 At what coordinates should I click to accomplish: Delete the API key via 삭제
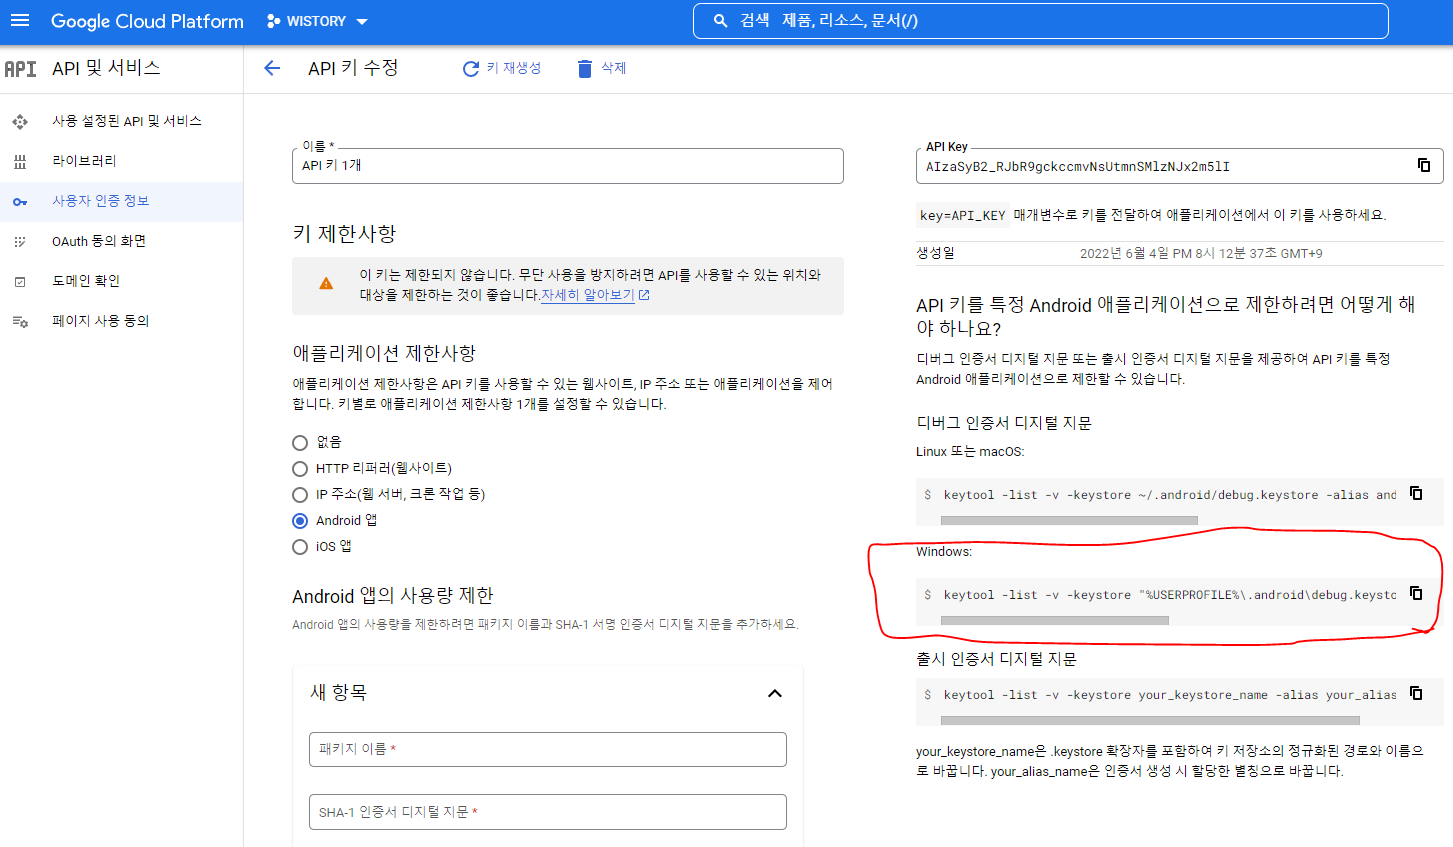pos(601,68)
